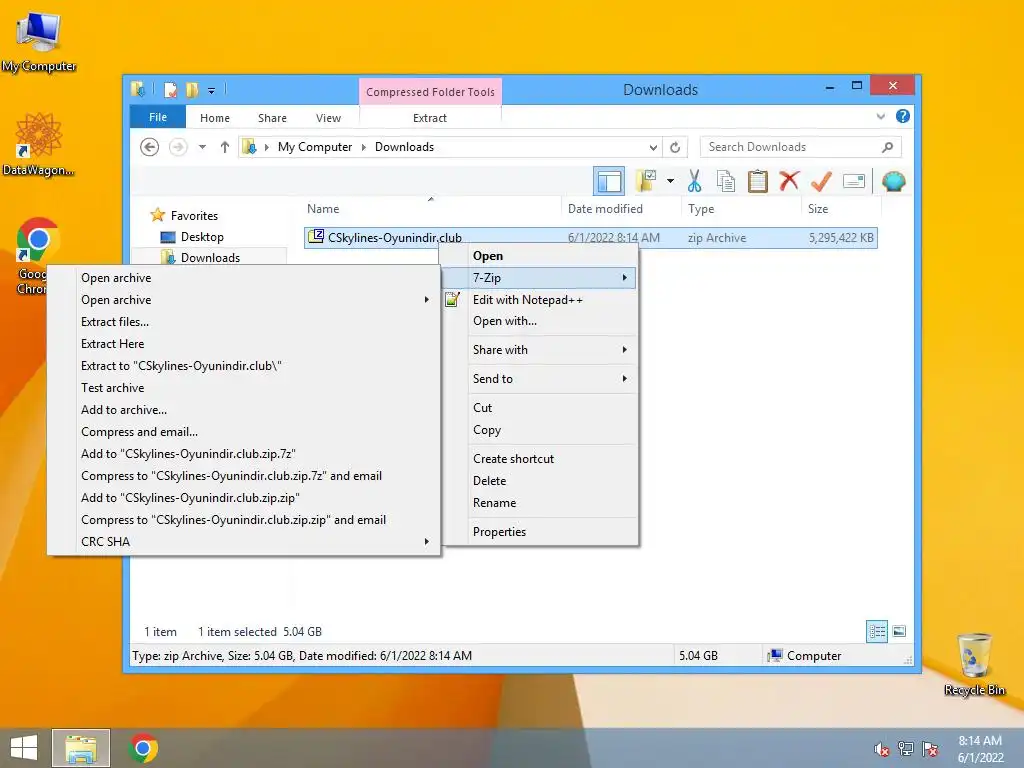This screenshot has height=768, width=1024.
Task: Toggle the preview pane layout icon
Action: pos(609,181)
